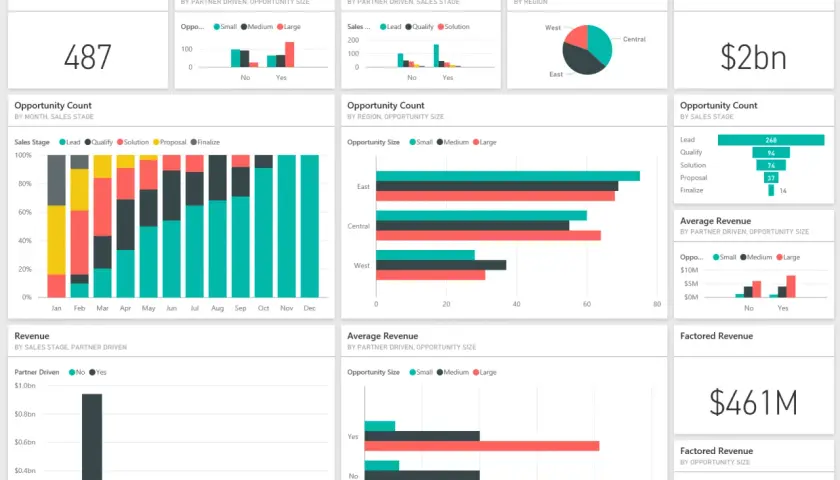Viewport: 840px width, 480px height.
Task: Open the Opportunity Count by Sales Stage funnel title
Action: 718,106
